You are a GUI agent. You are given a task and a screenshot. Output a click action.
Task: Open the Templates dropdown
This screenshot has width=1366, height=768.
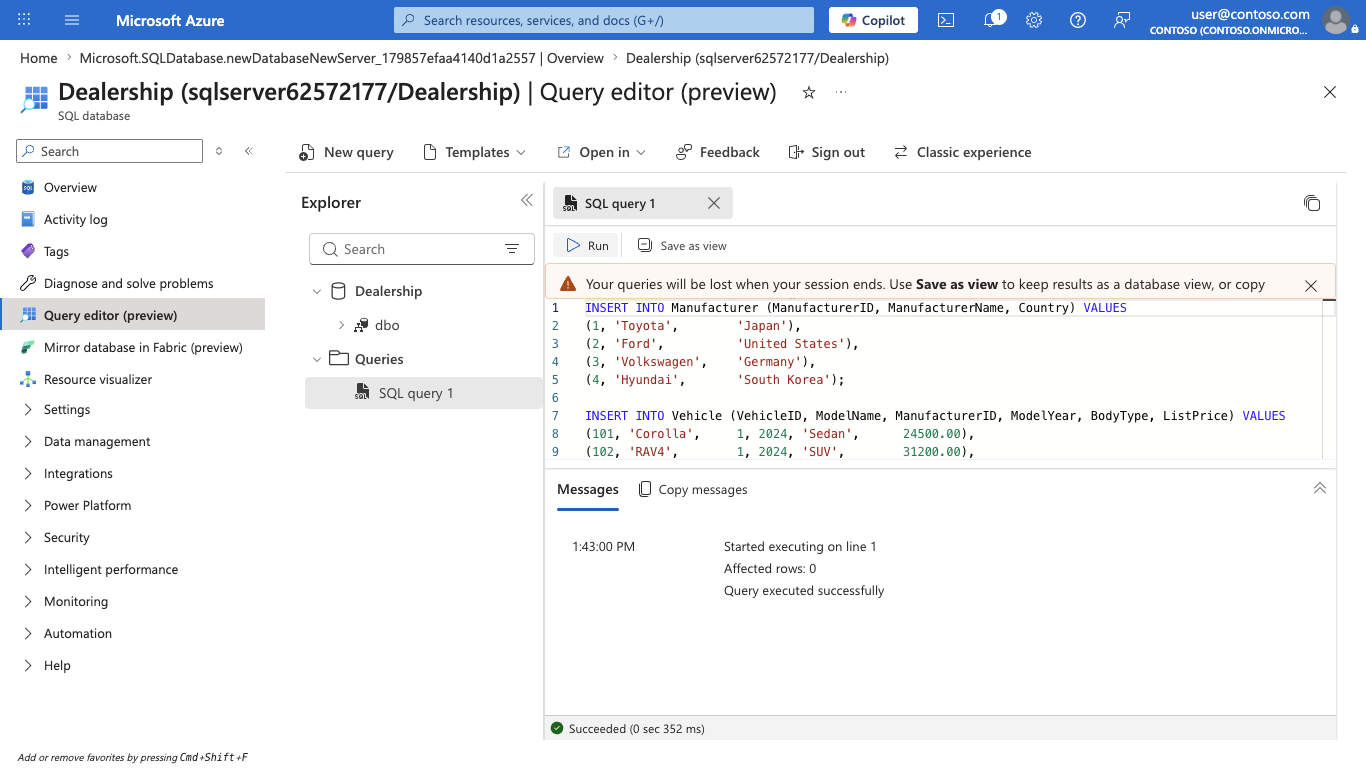tap(474, 152)
